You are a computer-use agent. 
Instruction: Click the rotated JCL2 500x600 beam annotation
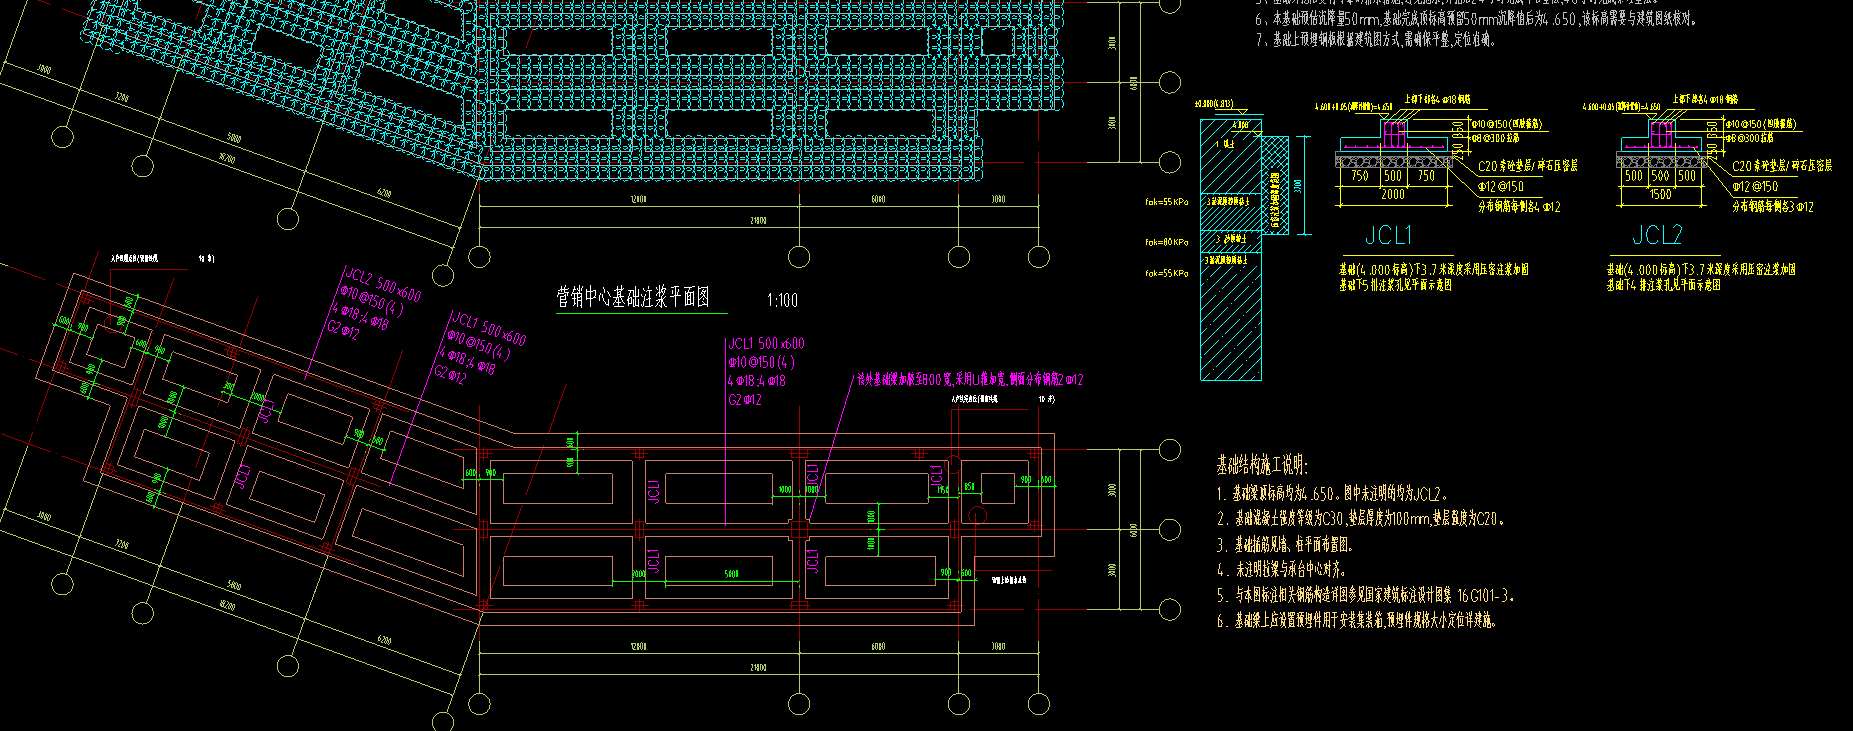(x=382, y=285)
